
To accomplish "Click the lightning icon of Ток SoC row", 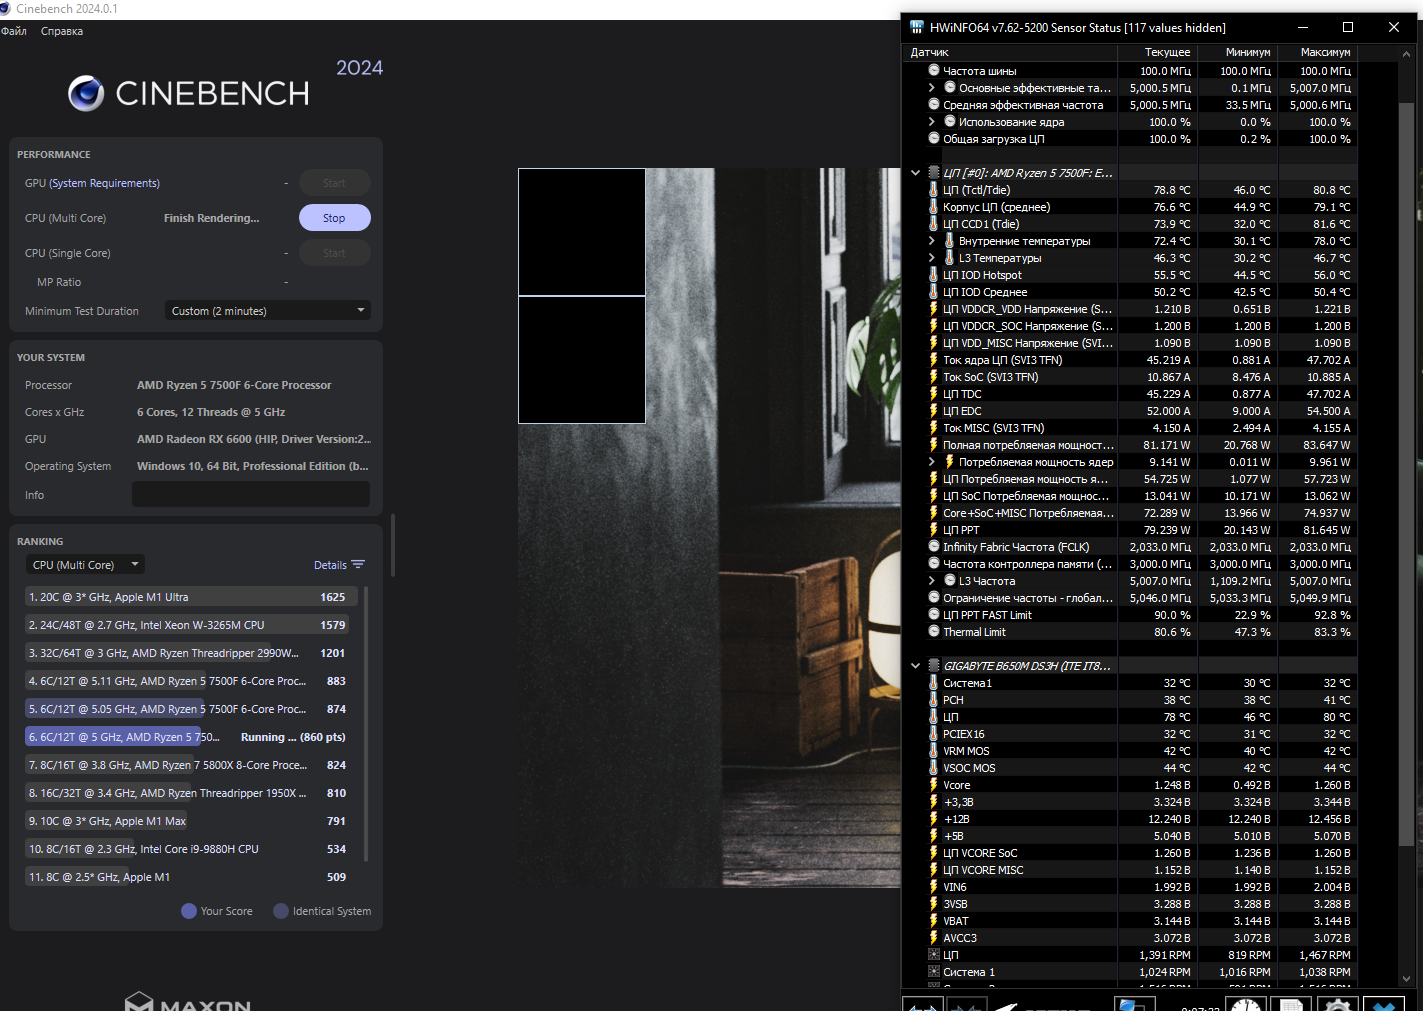I will 934,377.
